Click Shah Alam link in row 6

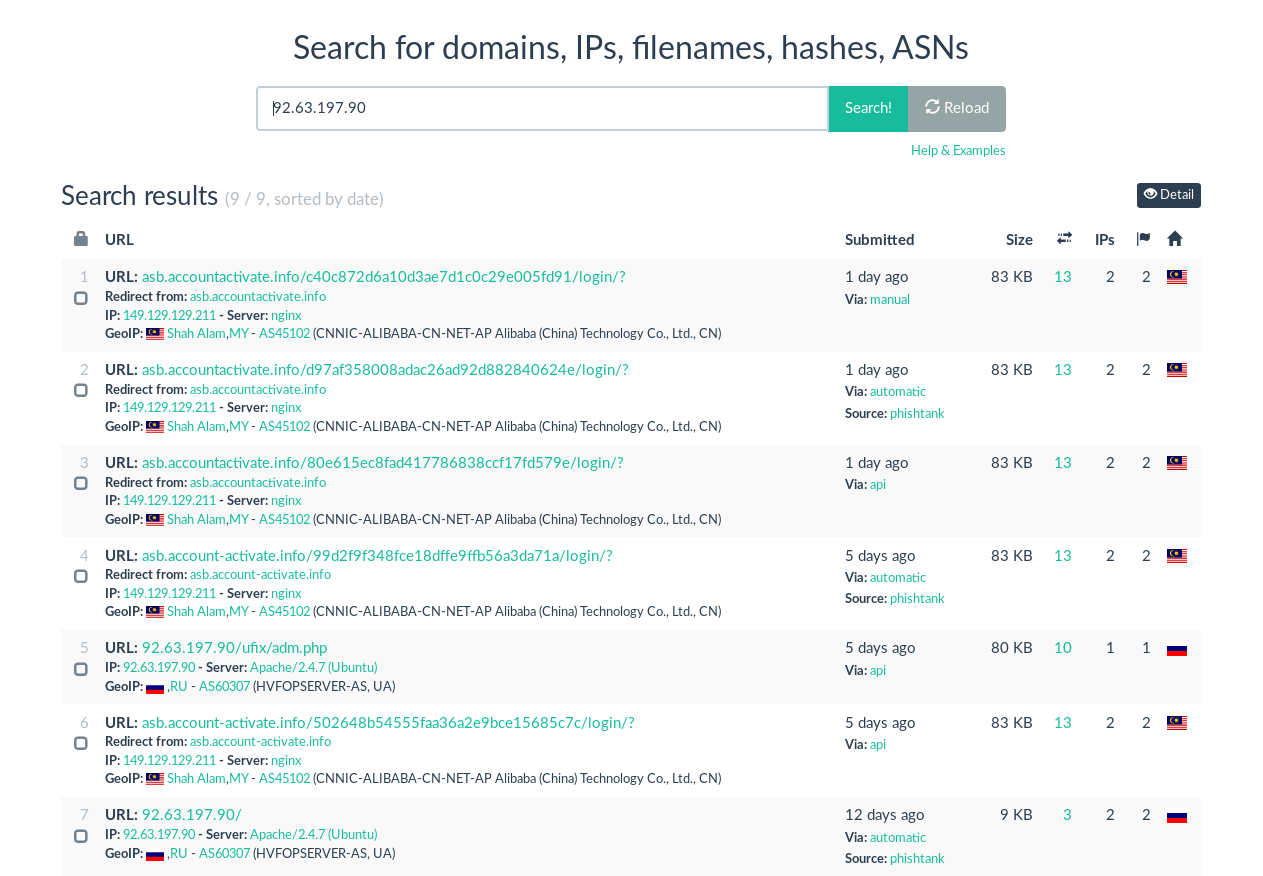point(196,779)
